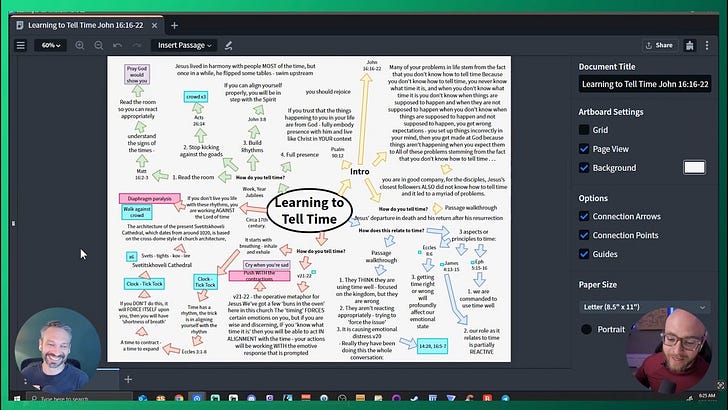
Task: Uncheck the Guides option
Action: [584, 254]
